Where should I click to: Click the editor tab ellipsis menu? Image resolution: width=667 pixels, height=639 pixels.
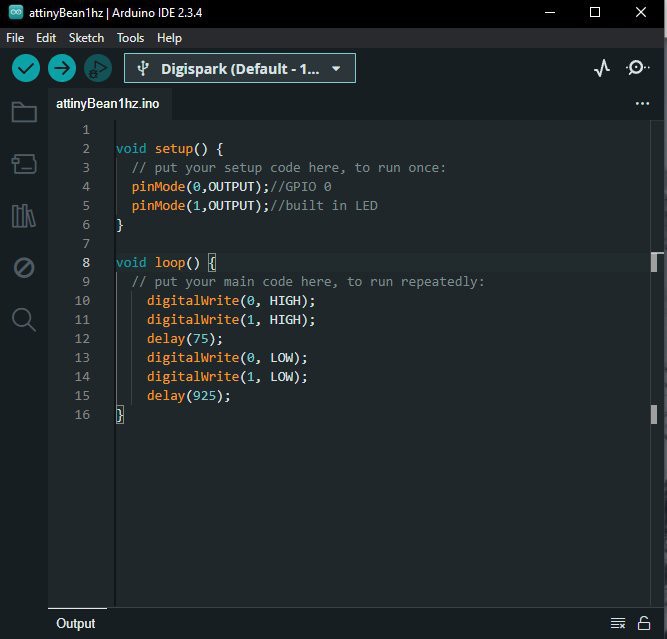tap(642, 103)
